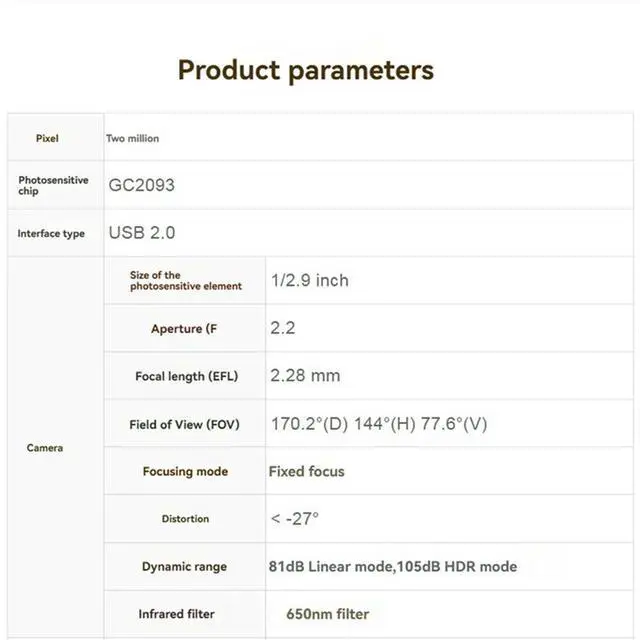Click the Two million pixel value
The width and height of the screenshot is (640, 640).
coord(133,138)
